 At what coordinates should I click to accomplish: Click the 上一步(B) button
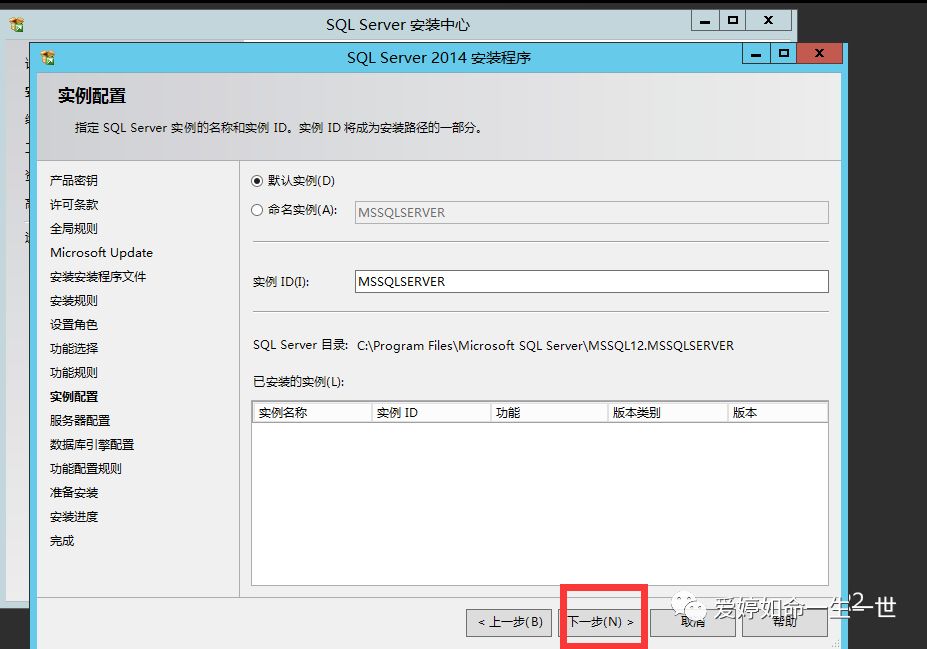(509, 622)
